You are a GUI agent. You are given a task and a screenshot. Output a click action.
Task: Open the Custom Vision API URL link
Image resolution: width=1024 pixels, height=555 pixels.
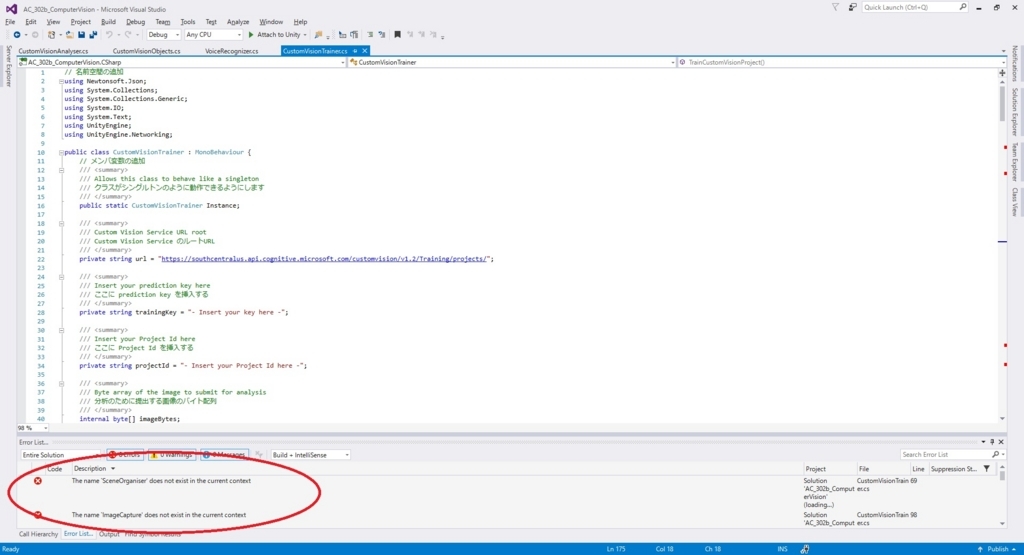click(x=324, y=259)
